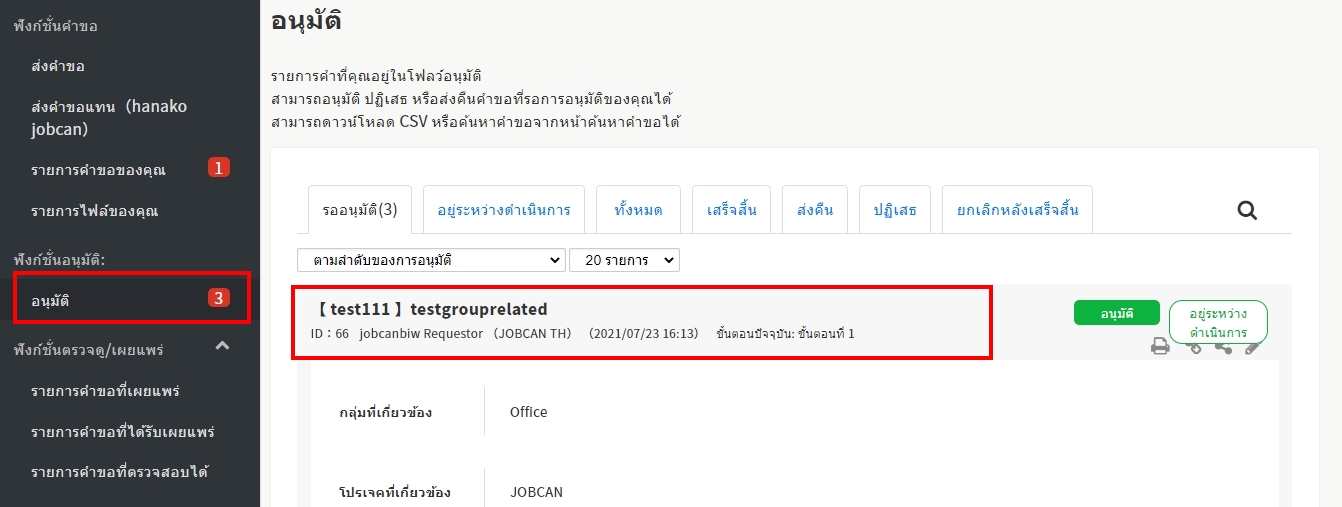Click the link icon beside the printer
This screenshot has height=507, width=1342.
(x=1193, y=347)
